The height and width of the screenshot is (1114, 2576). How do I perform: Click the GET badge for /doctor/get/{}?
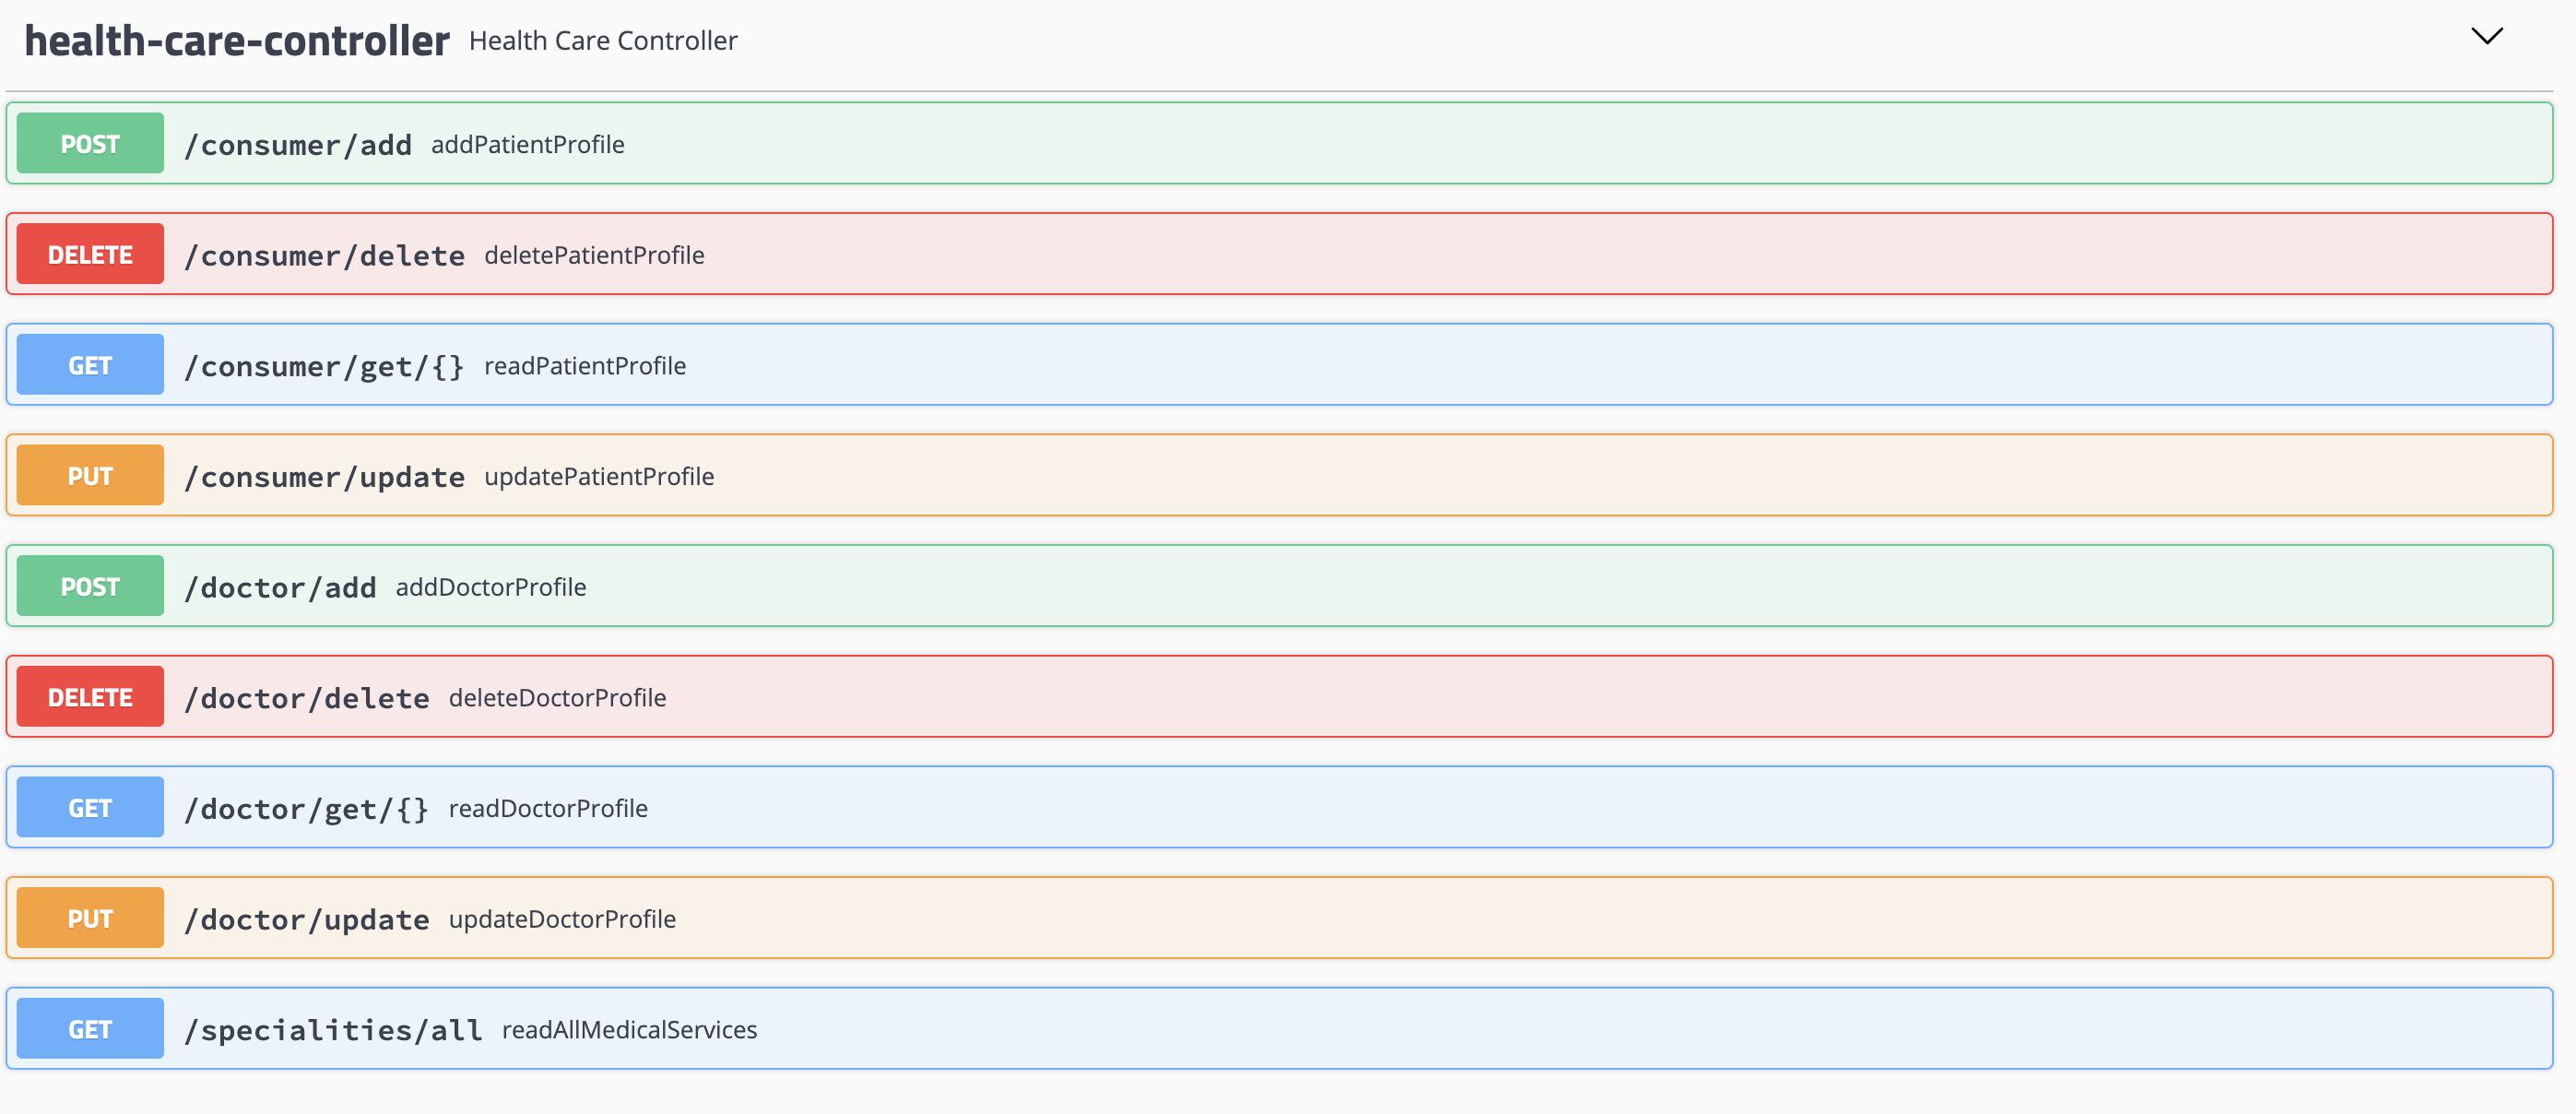click(90, 808)
